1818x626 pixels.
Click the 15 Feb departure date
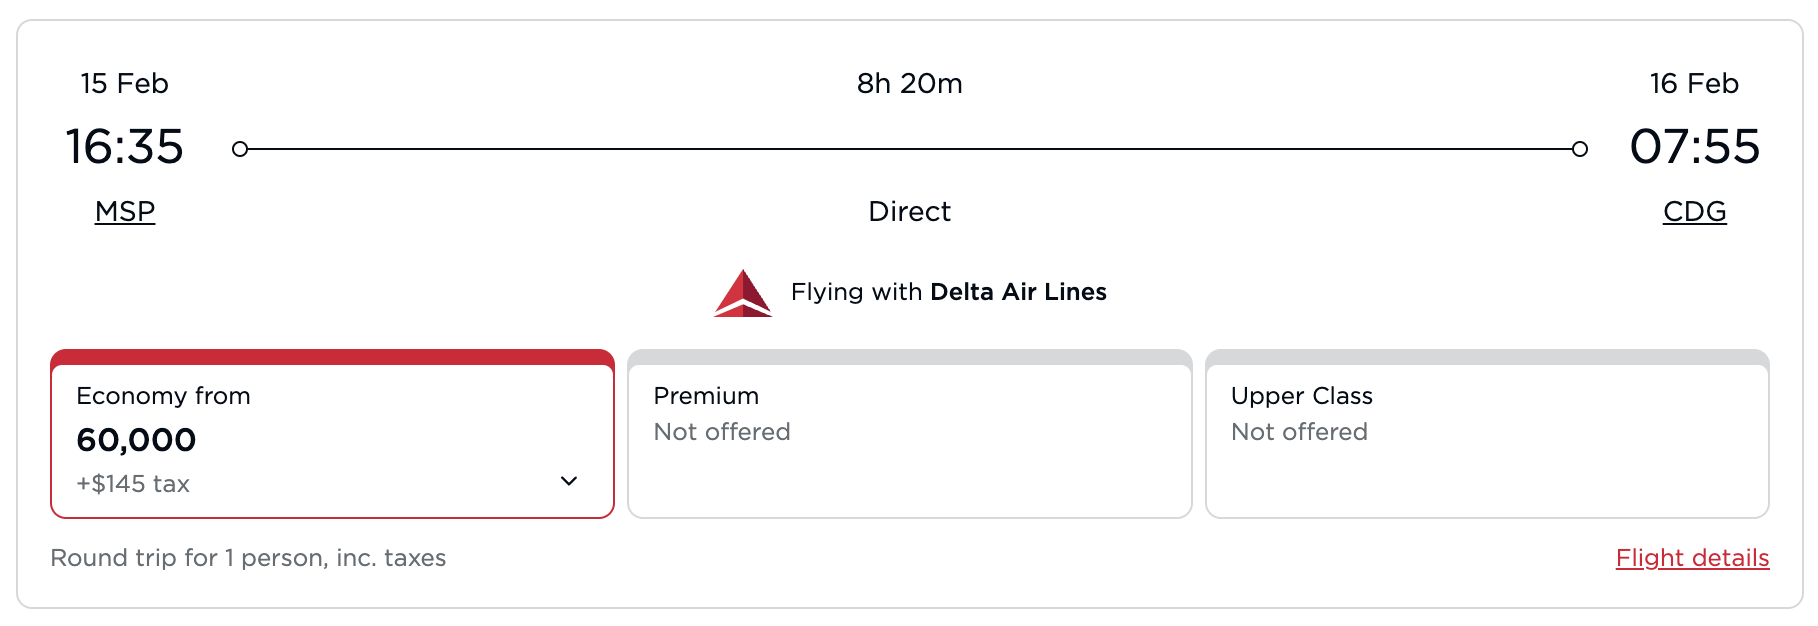tap(124, 84)
